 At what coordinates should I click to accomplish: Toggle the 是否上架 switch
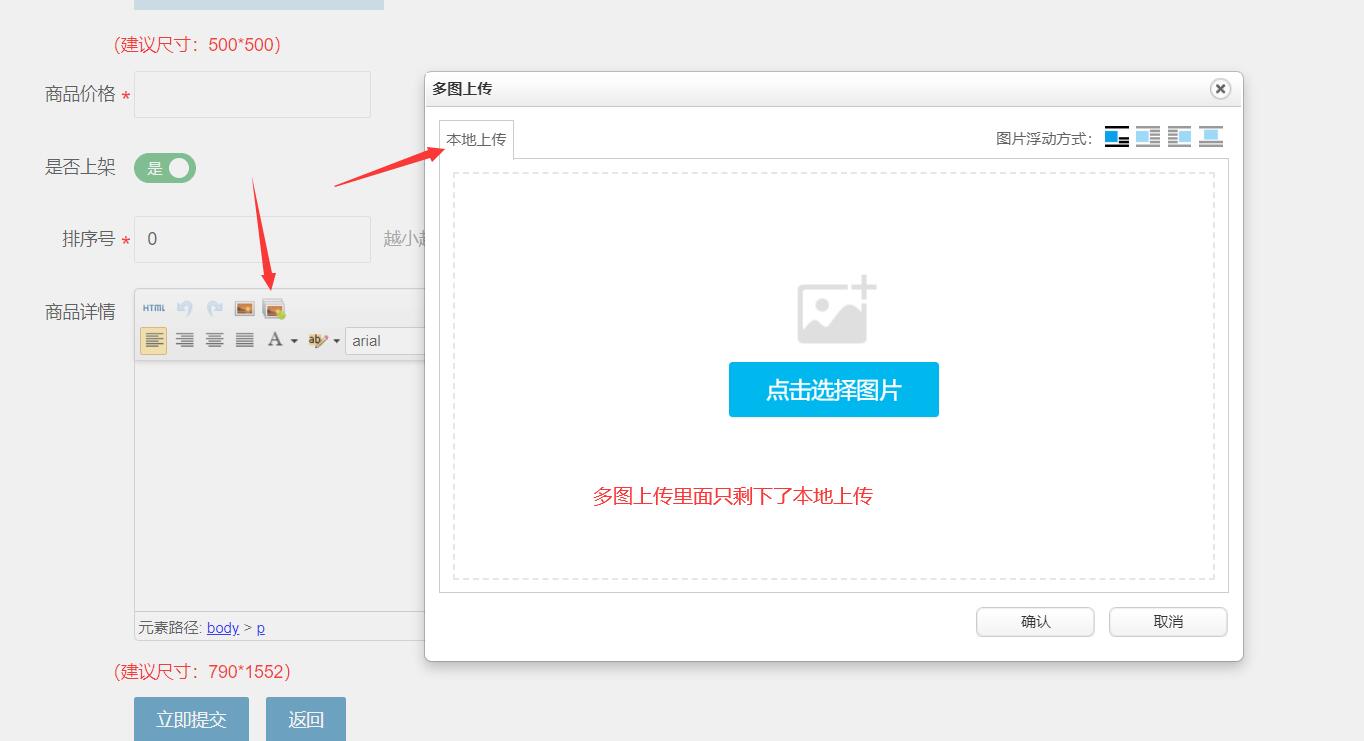click(165, 168)
